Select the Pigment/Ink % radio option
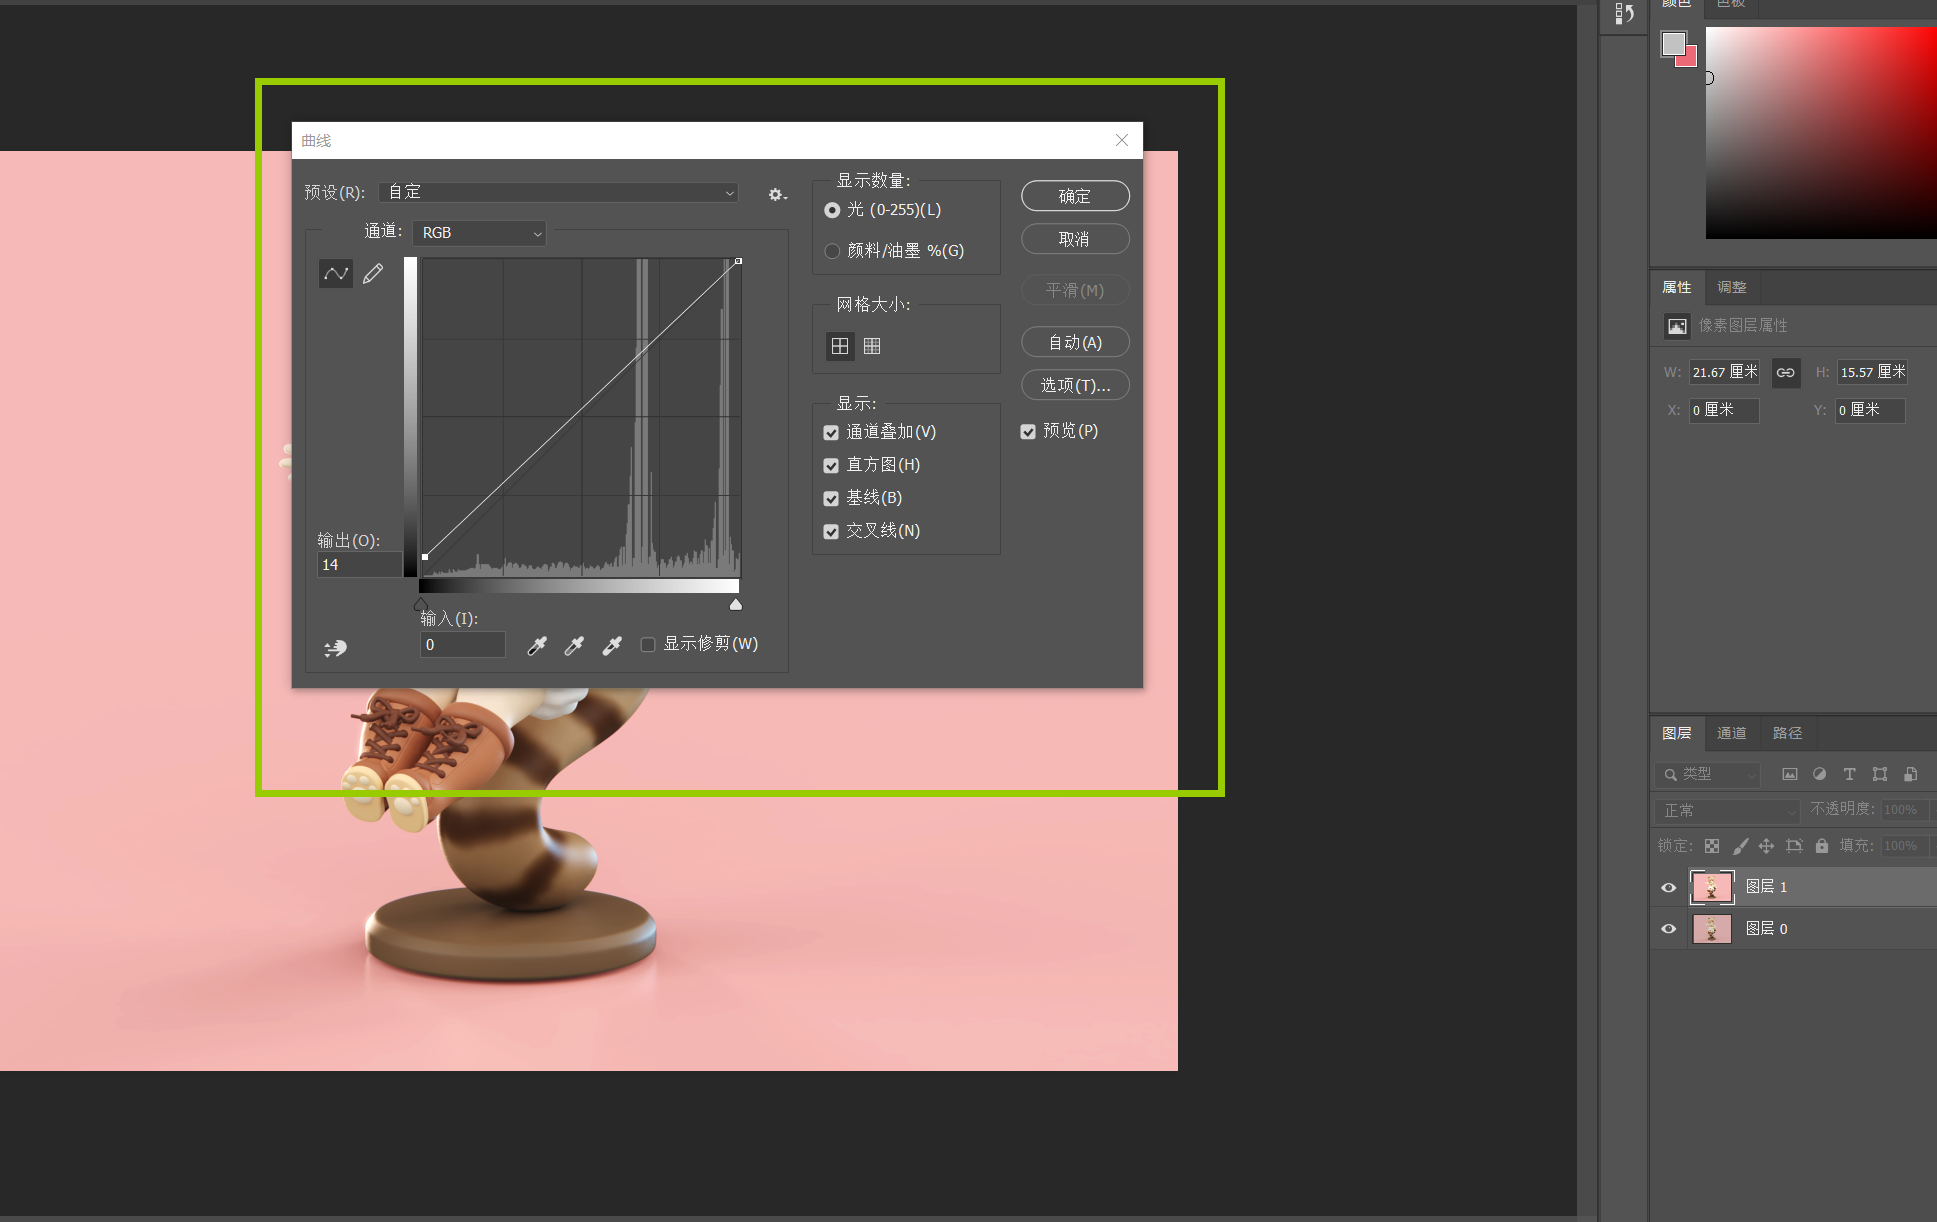Image resolution: width=1937 pixels, height=1222 pixels. [832, 251]
